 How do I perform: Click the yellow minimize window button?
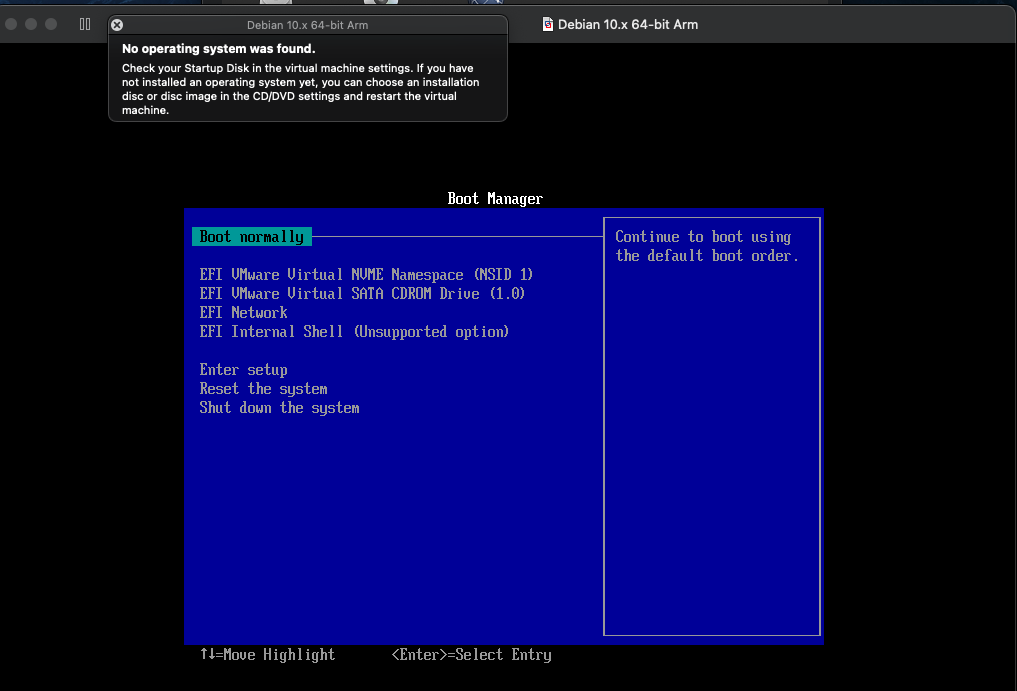(x=30, y=24)
